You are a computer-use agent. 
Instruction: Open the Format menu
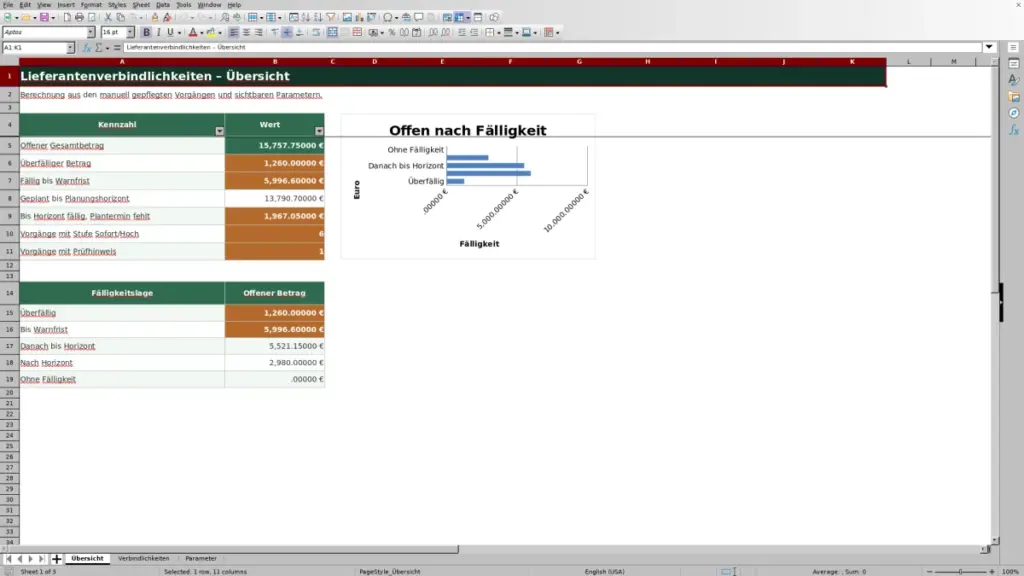[x=91, y=5]
